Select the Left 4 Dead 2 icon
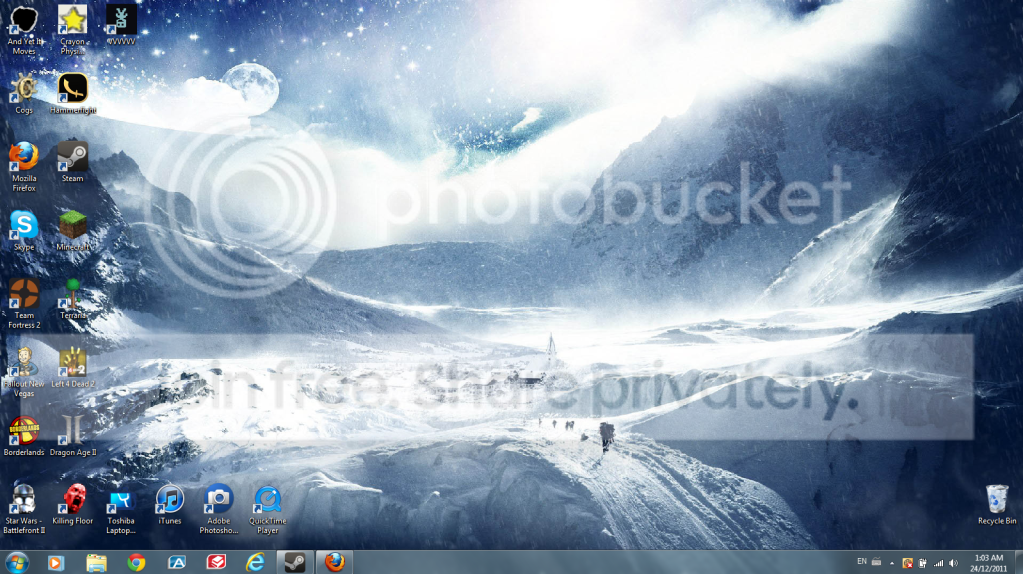This screenshot has height=574, width=1023. coord(72,367)
